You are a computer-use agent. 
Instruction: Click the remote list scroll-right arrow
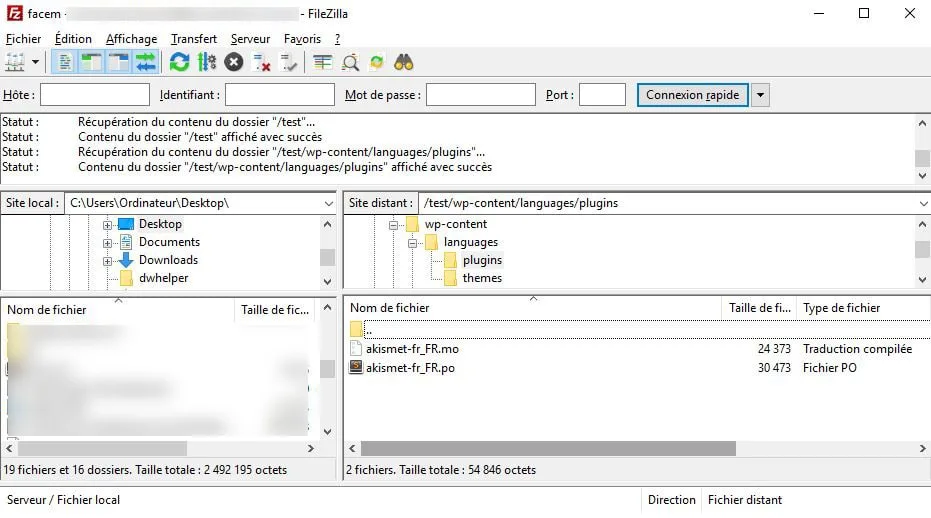[922, 448]
